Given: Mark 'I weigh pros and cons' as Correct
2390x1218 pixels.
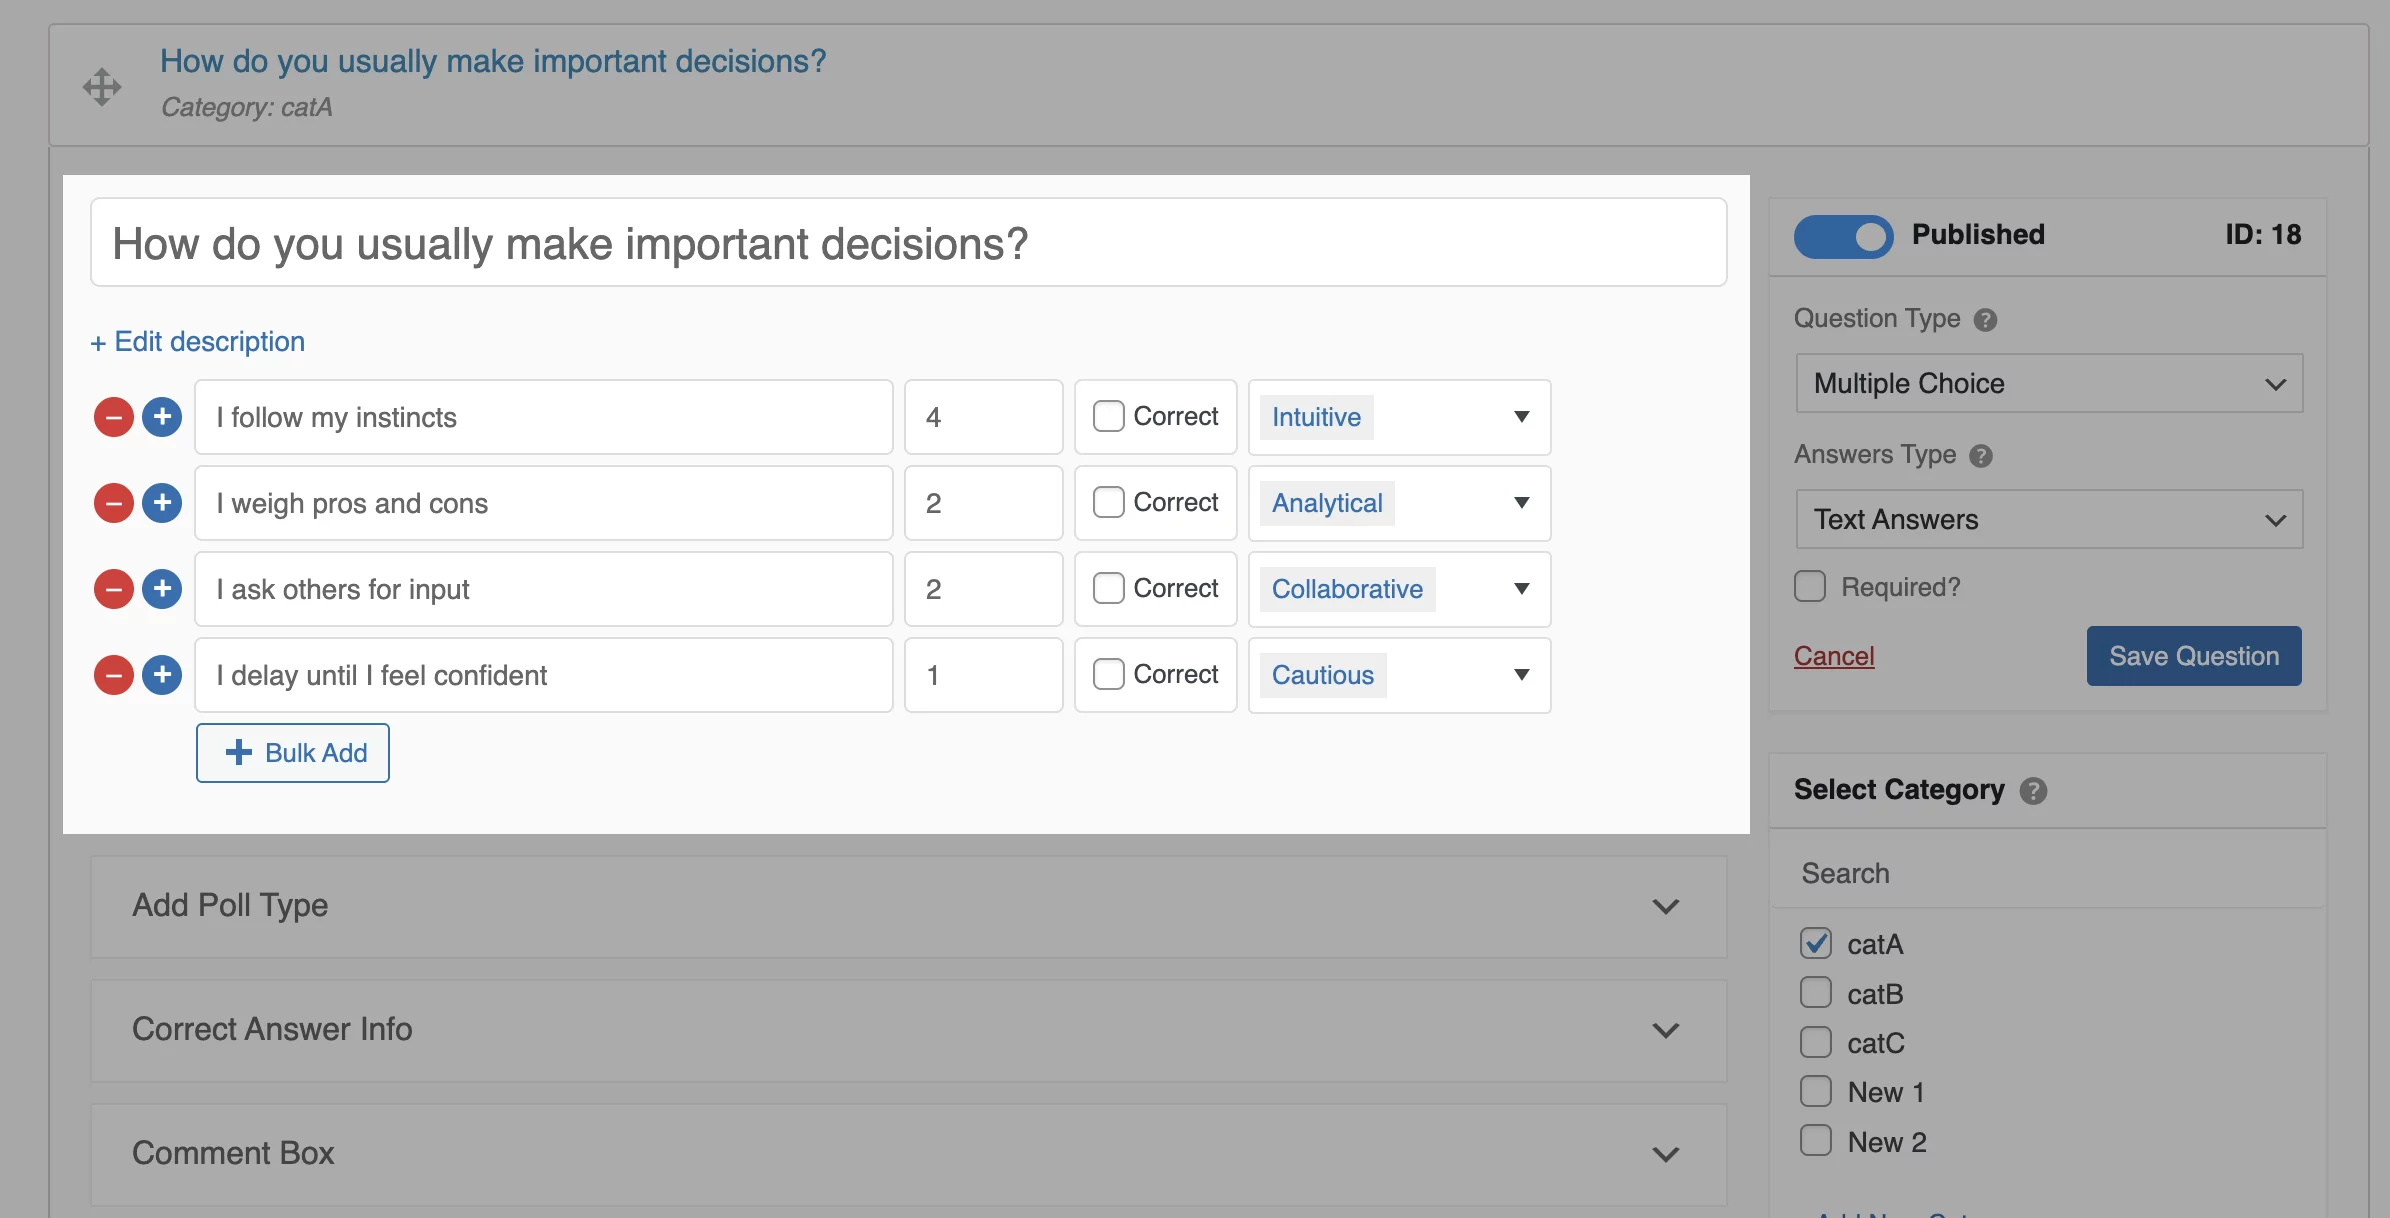Looking at the screenshot, I should click(x=1108, y=503).
